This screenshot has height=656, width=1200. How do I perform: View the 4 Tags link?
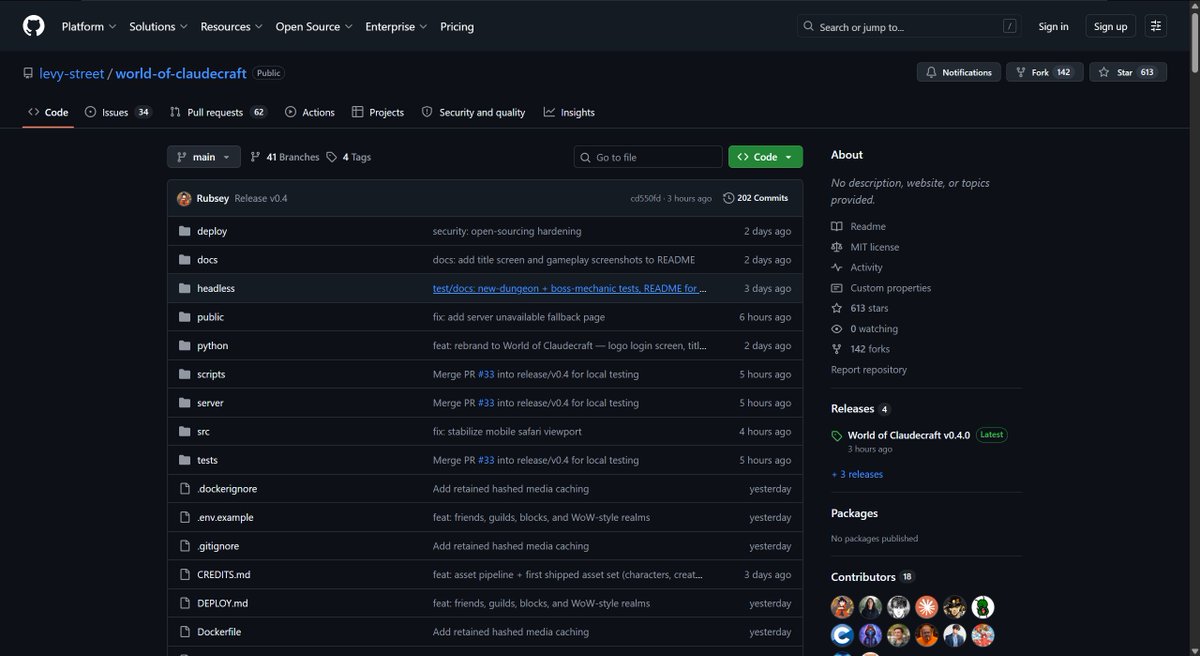(349, 157)
